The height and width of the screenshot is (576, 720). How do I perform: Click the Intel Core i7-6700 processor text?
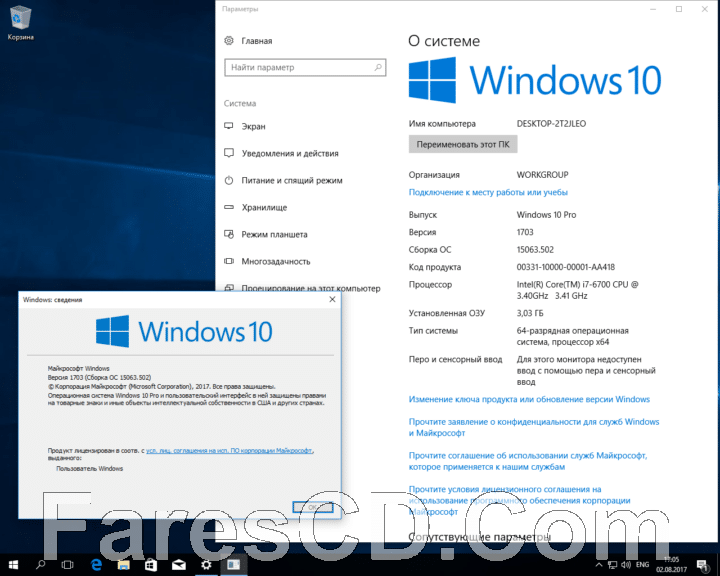coord(577,290)
